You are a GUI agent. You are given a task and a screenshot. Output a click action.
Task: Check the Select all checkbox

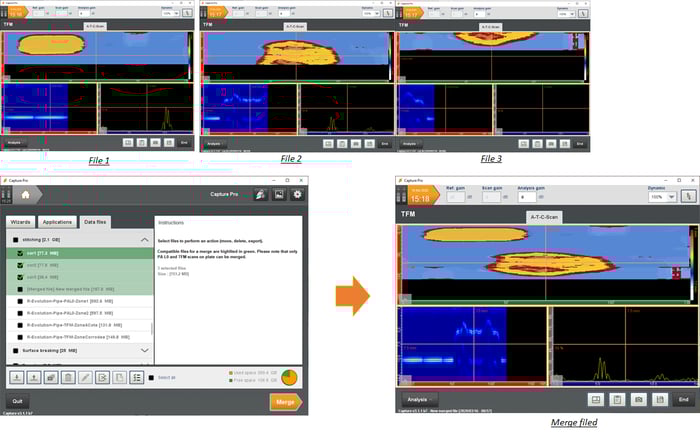coord(151,378)
